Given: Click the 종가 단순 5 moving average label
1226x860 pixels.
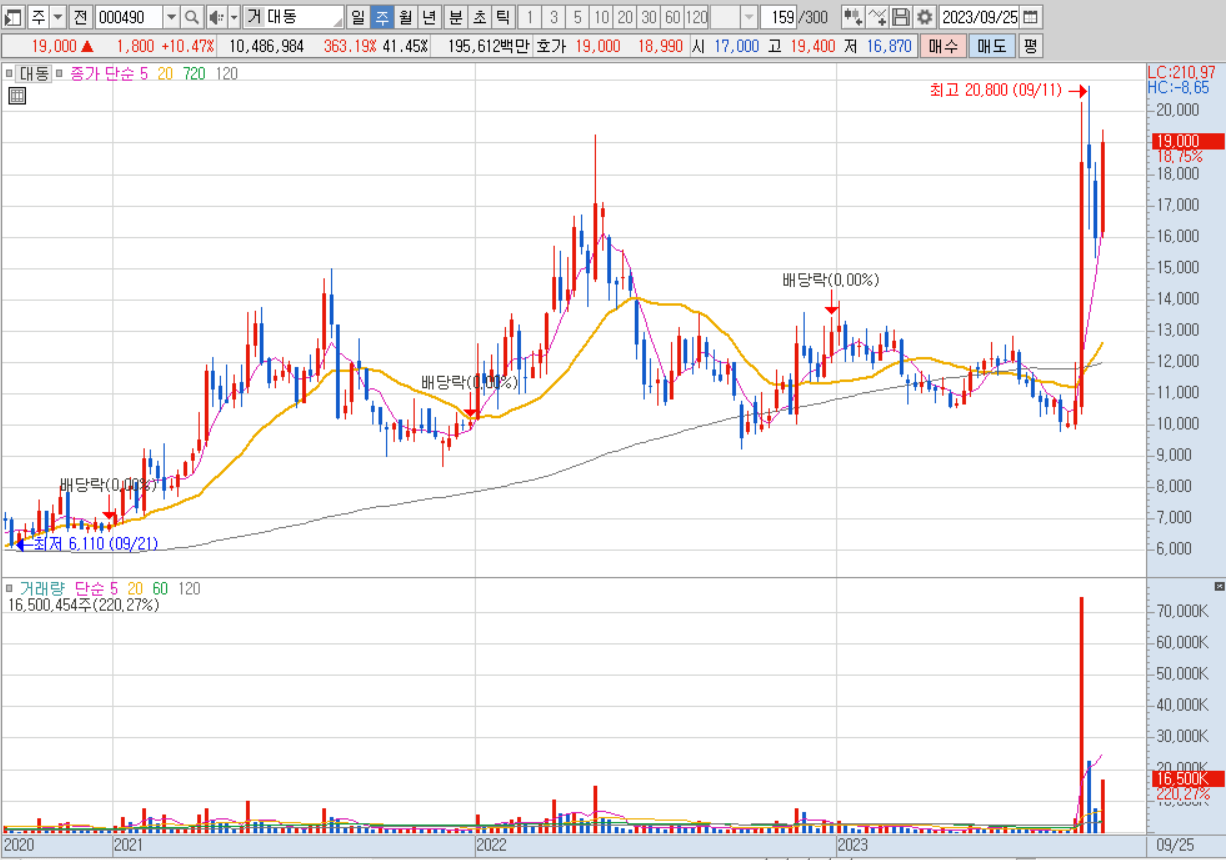Looking at the screenshot, I should click(x=110, y=73).
